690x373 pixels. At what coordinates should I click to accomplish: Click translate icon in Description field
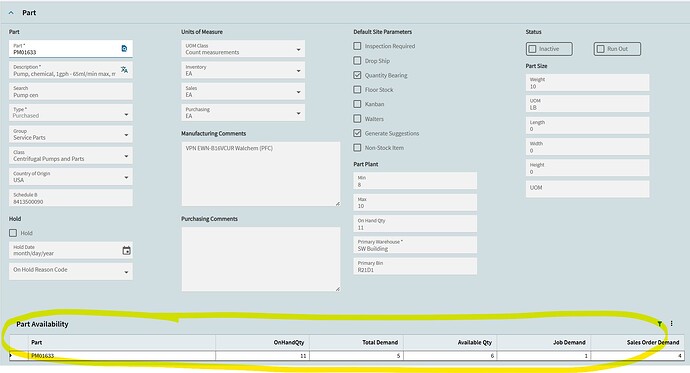coord(125,69)
